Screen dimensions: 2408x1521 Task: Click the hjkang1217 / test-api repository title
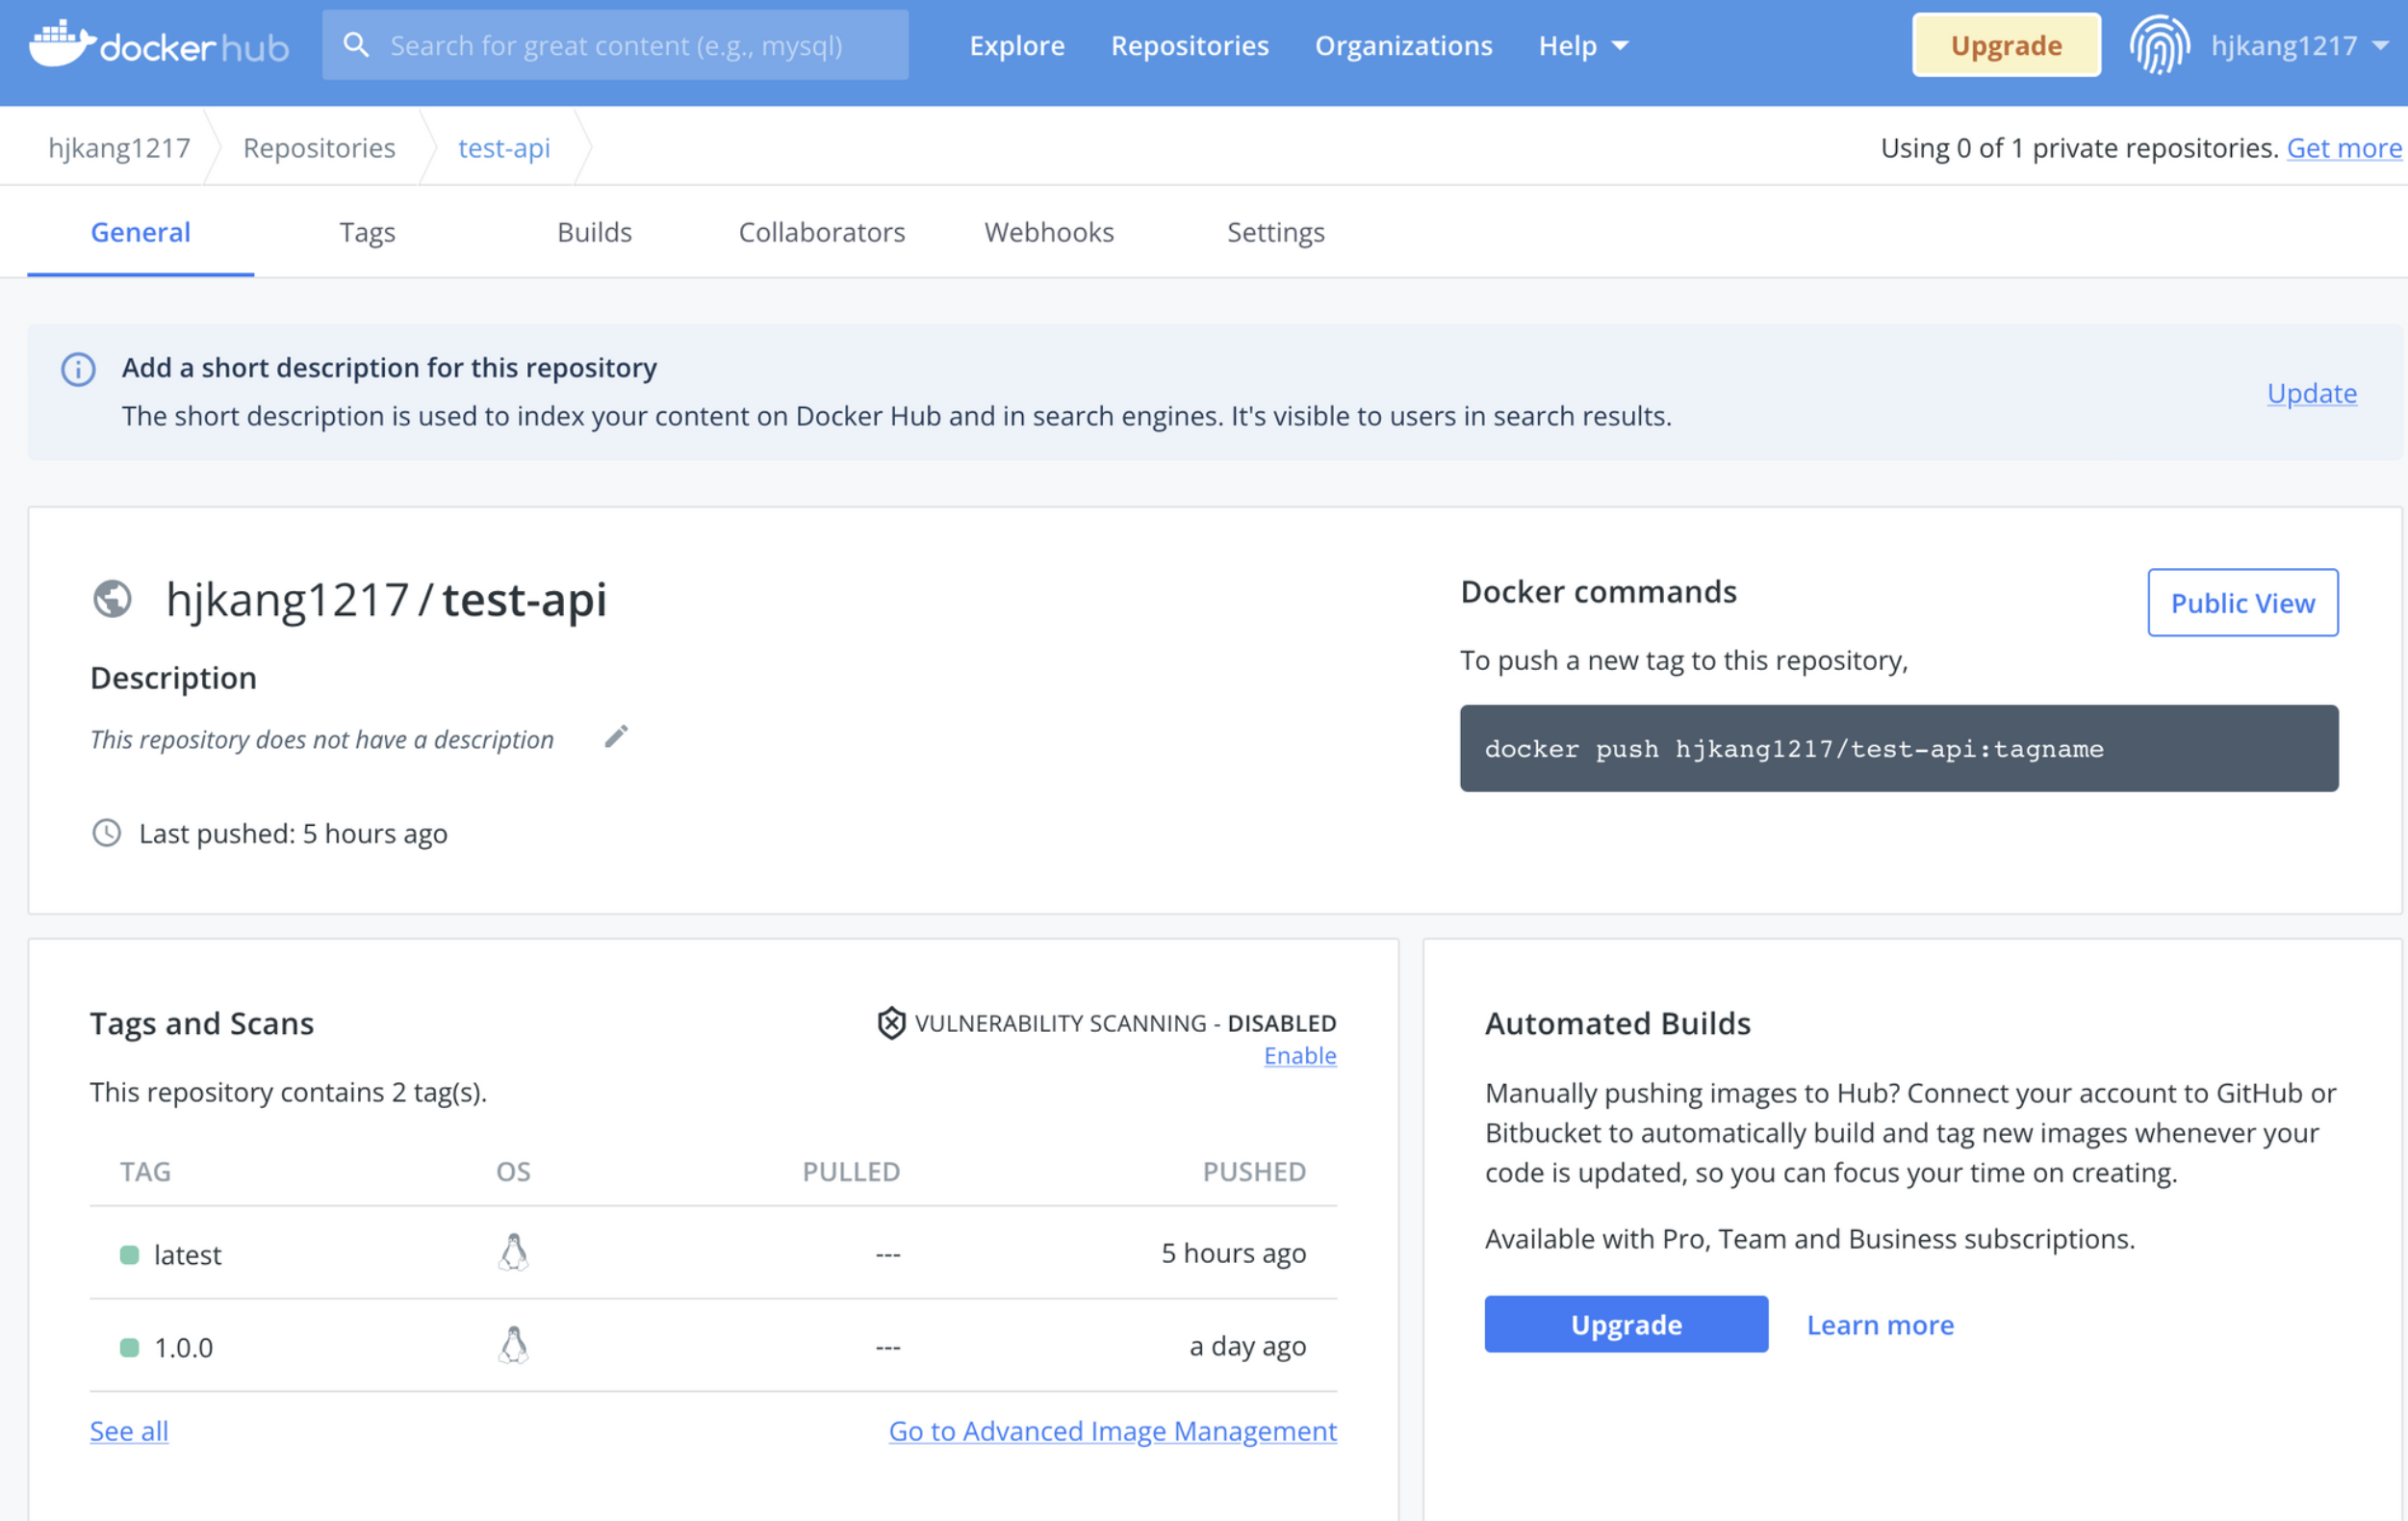(386, 600)
